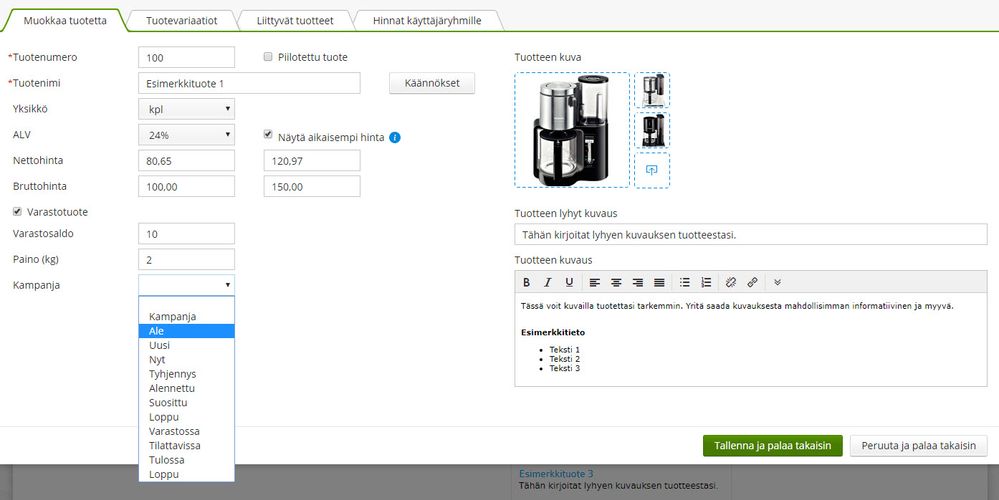Click Tallenna ja palaa takaisin

click(773, 446)
